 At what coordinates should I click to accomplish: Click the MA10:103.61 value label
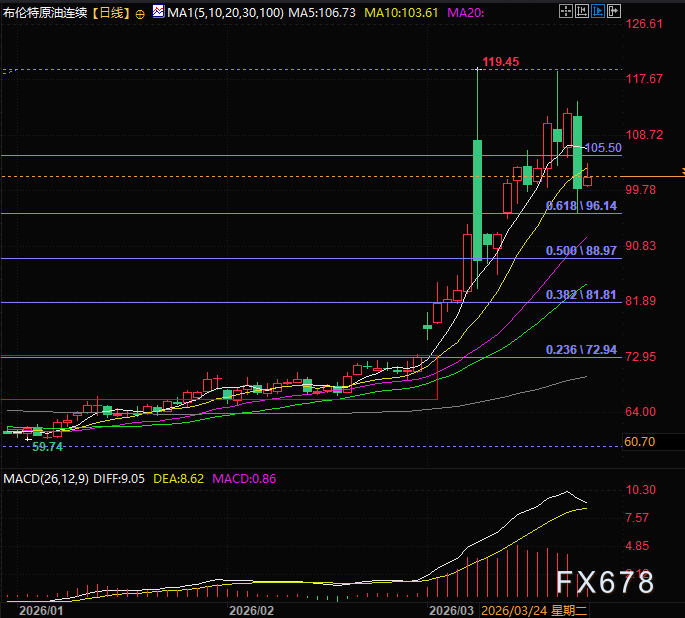[401, 13]
